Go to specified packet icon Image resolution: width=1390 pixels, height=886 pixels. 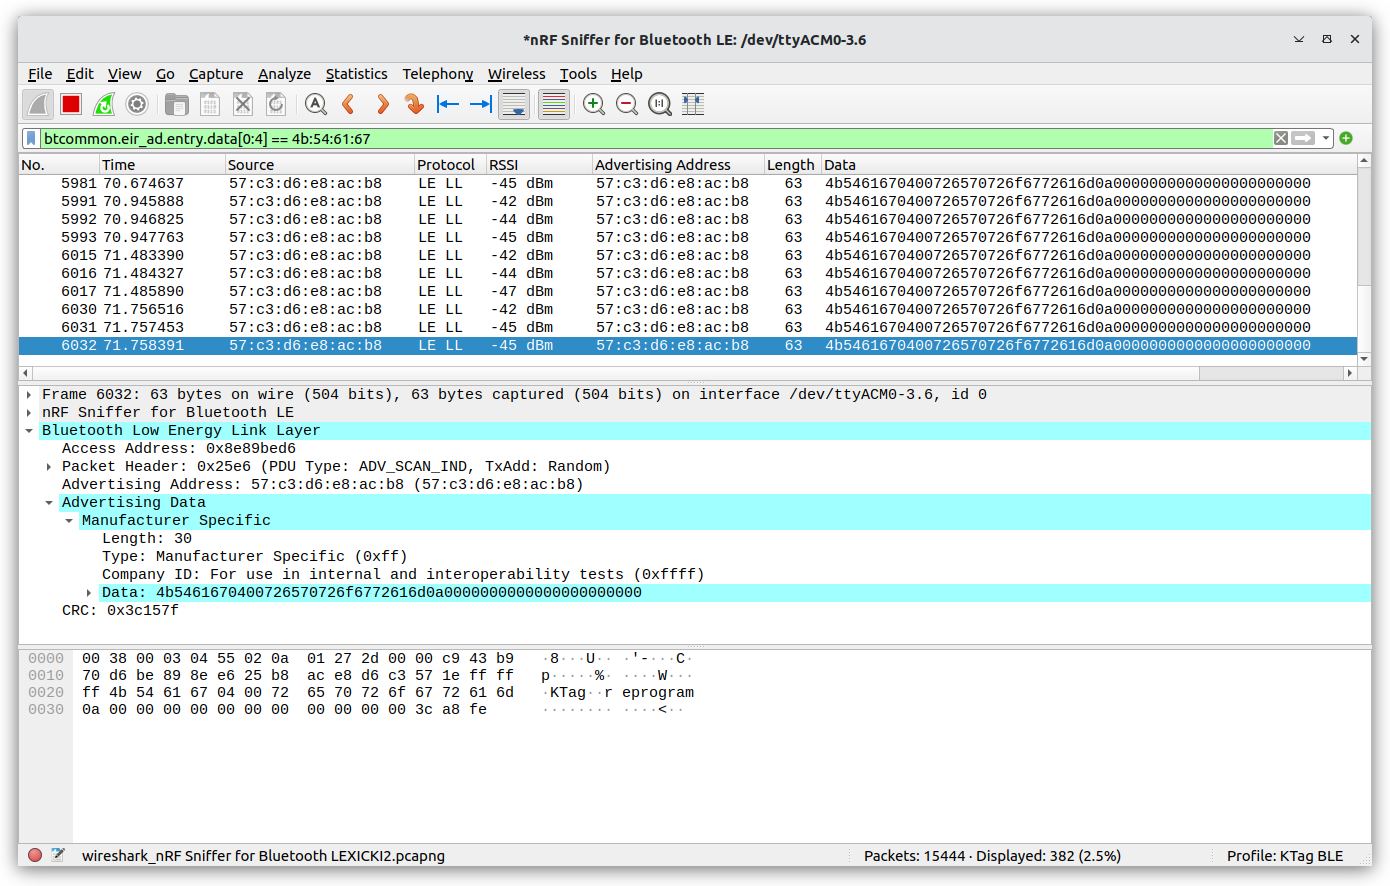click(x=415, y=104)
